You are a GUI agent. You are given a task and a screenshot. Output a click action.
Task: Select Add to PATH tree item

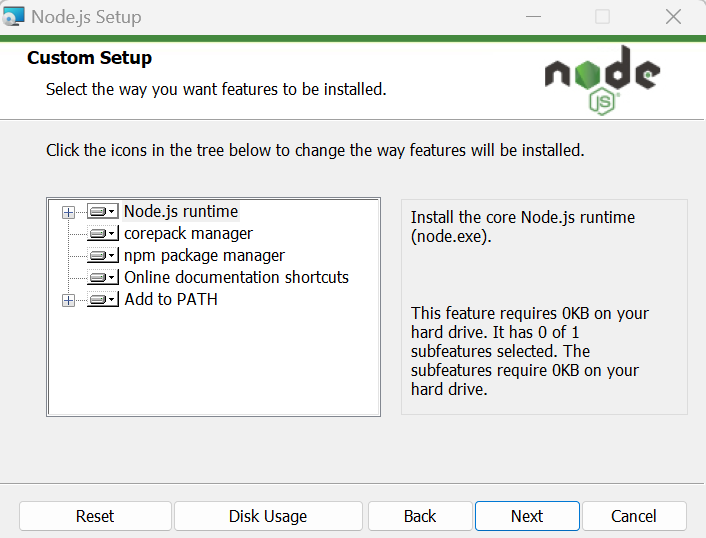point(171,299)
